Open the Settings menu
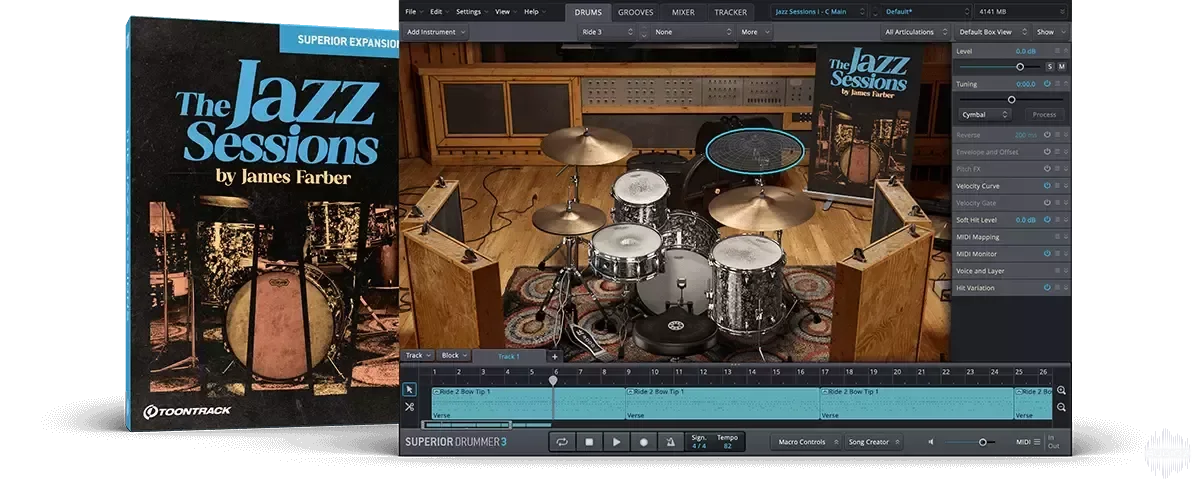1200x488 pixels. (x=471, y=12)
